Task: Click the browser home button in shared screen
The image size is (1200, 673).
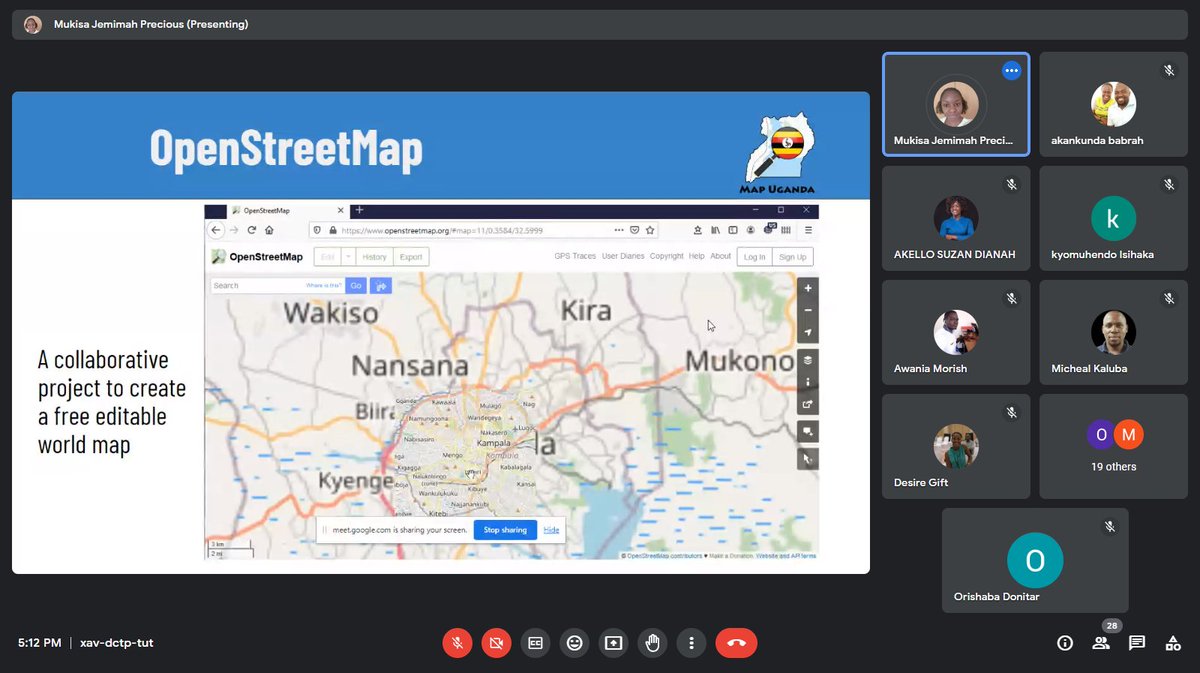Action: tap(269, 230)
